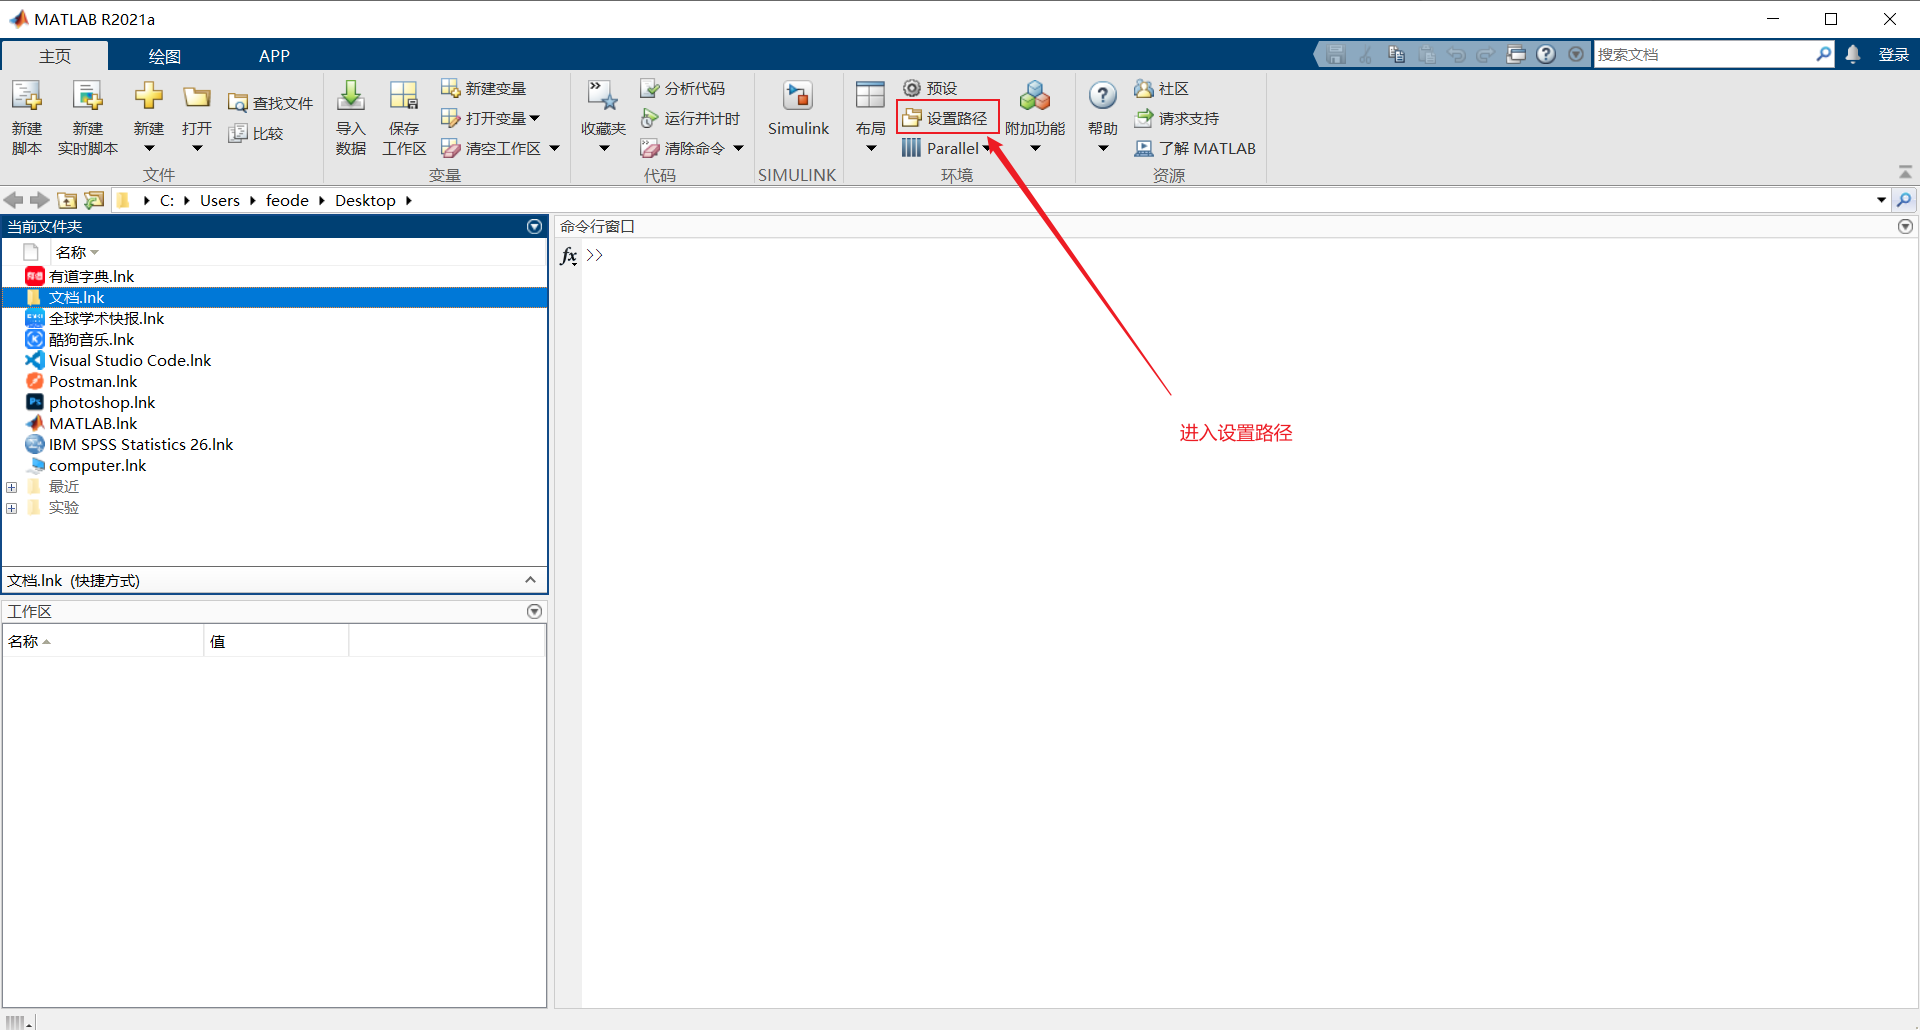The image size is (1920, 1030).
Task: Open address bar path history dropdown
Action: [x=1881, y=200]
